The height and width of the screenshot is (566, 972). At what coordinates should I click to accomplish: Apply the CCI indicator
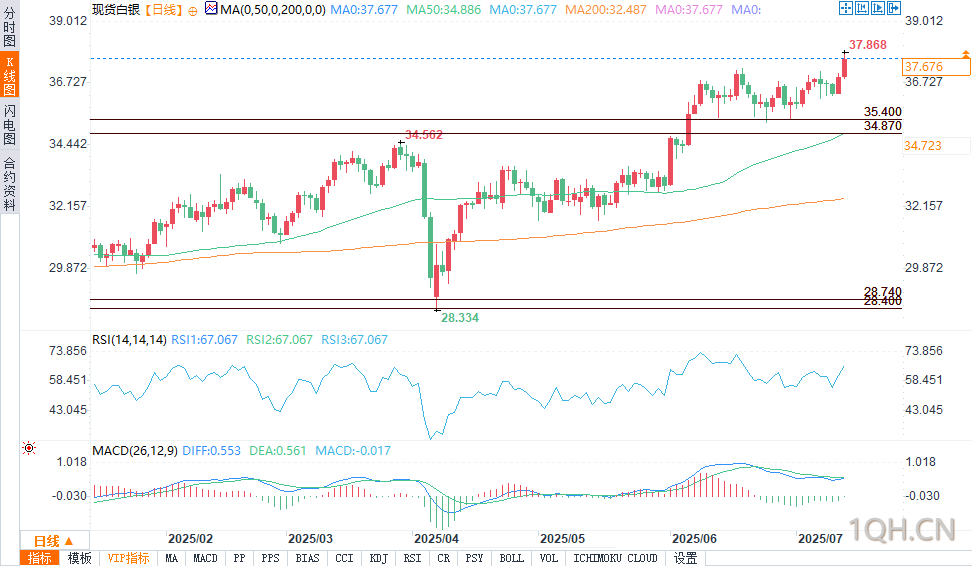pyautogui.click(x=344, y=558)
